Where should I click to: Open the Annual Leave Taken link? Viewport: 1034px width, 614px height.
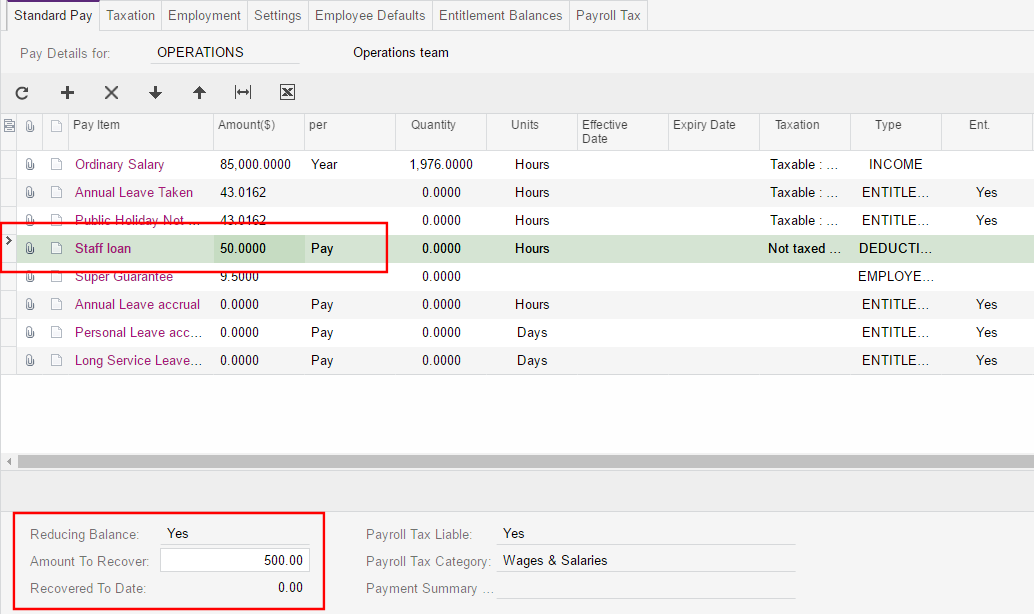[x=134, y=193]
